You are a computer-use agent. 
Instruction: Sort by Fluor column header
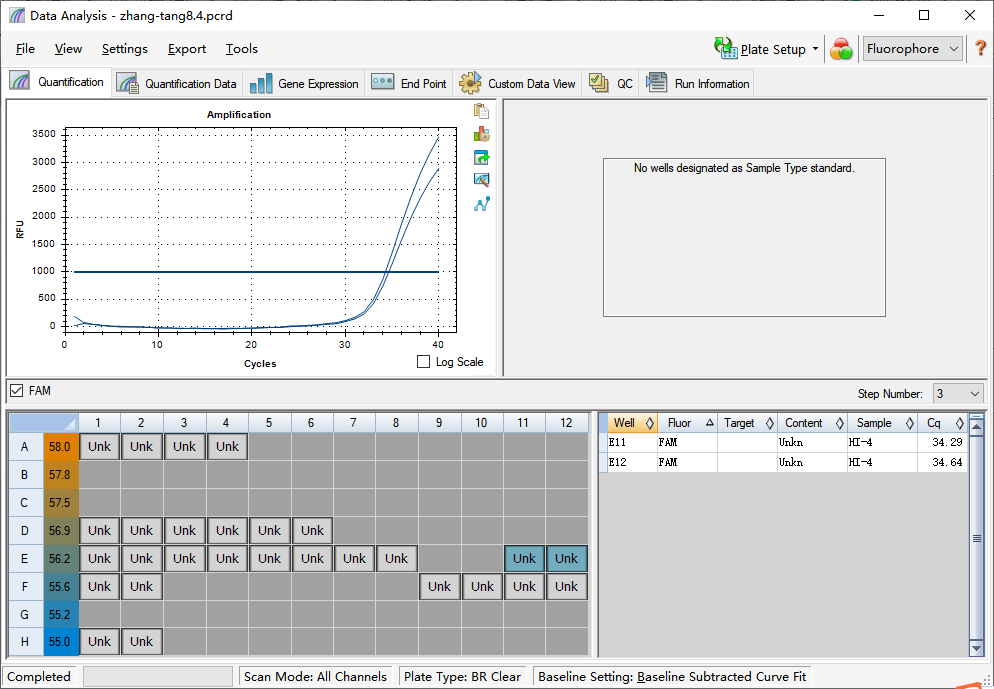(x=687, y=423)
